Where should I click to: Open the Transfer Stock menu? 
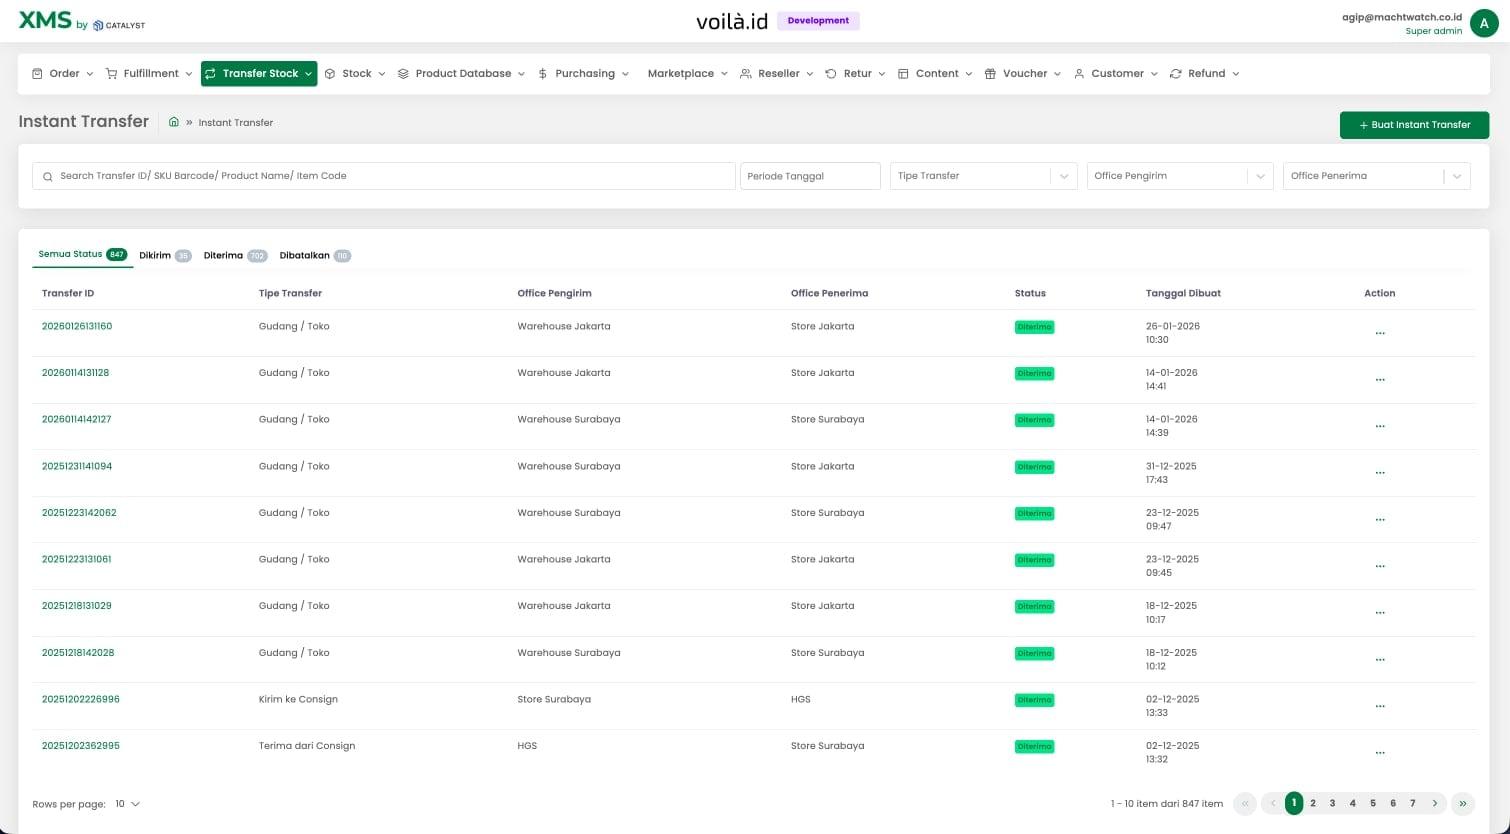point(259,74)
